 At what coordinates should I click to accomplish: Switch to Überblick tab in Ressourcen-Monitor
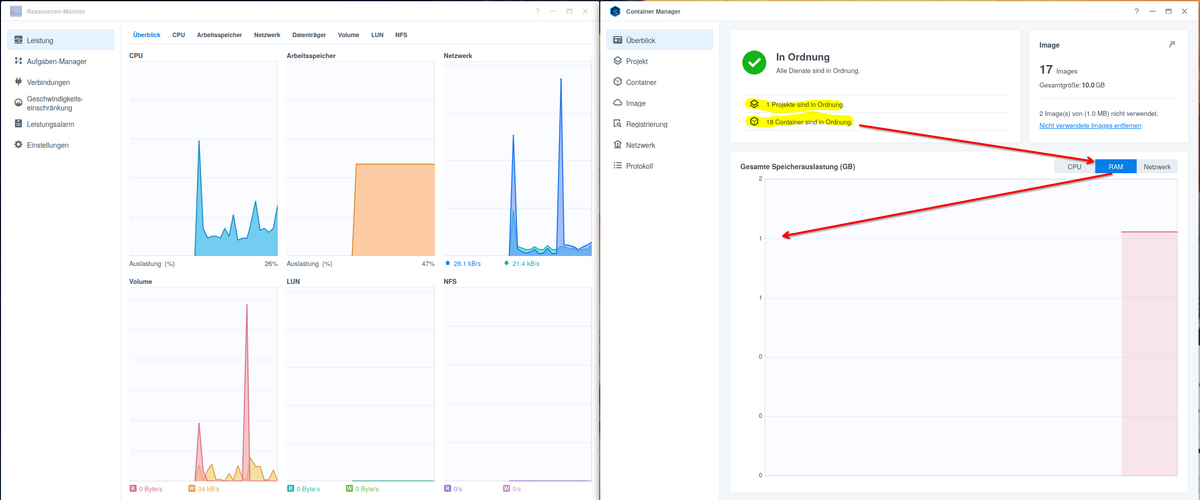(147, 35)
